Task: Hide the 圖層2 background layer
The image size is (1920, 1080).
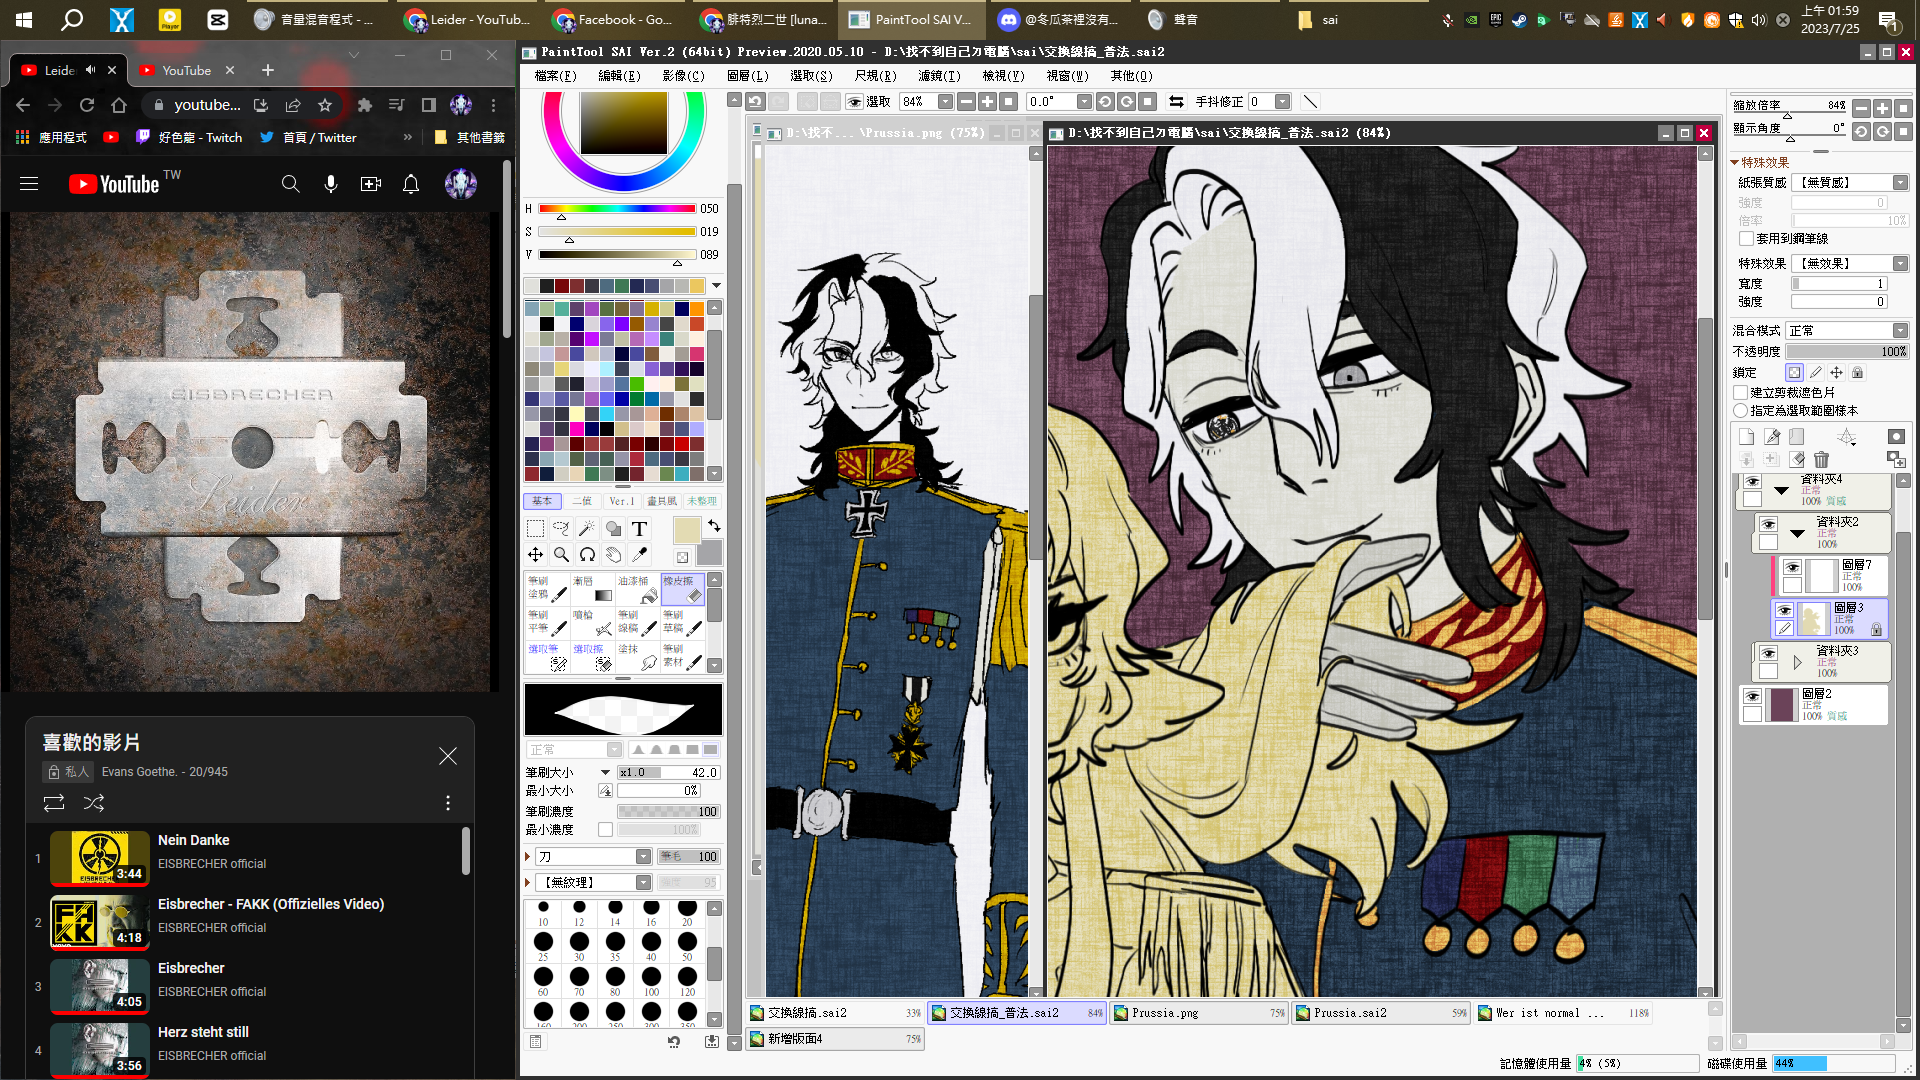Action: coord(1752,696)
